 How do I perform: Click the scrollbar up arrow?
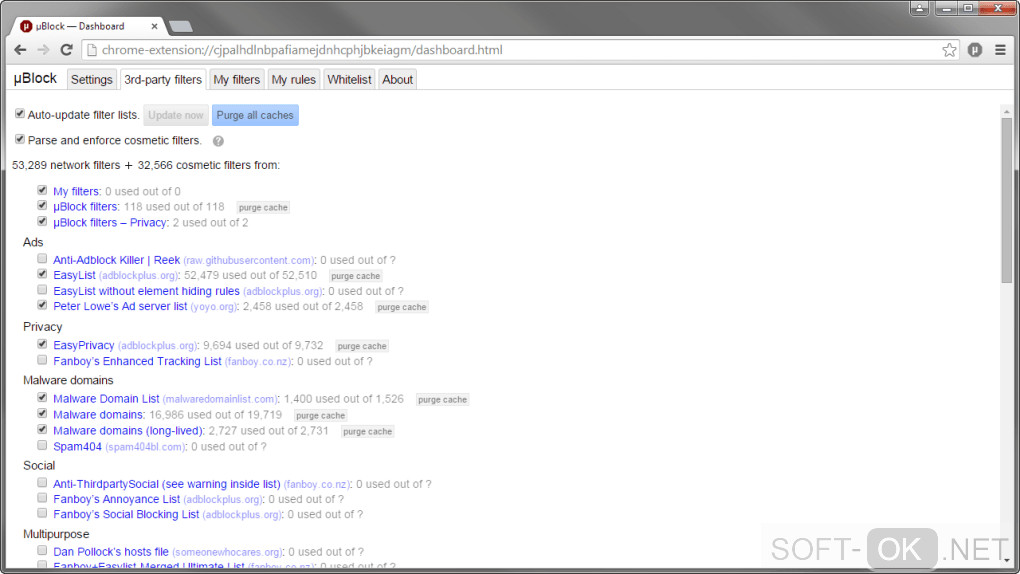(x=1006, y=112)
